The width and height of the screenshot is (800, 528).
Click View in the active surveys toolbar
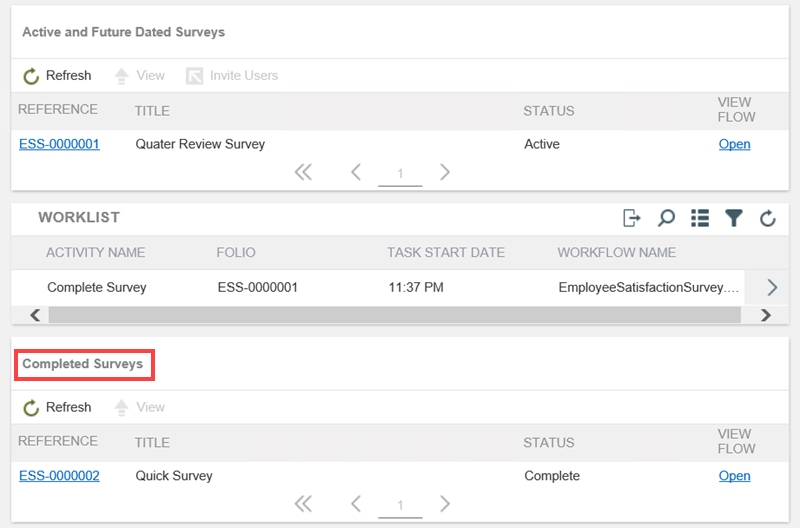click(x=140, y=76)
